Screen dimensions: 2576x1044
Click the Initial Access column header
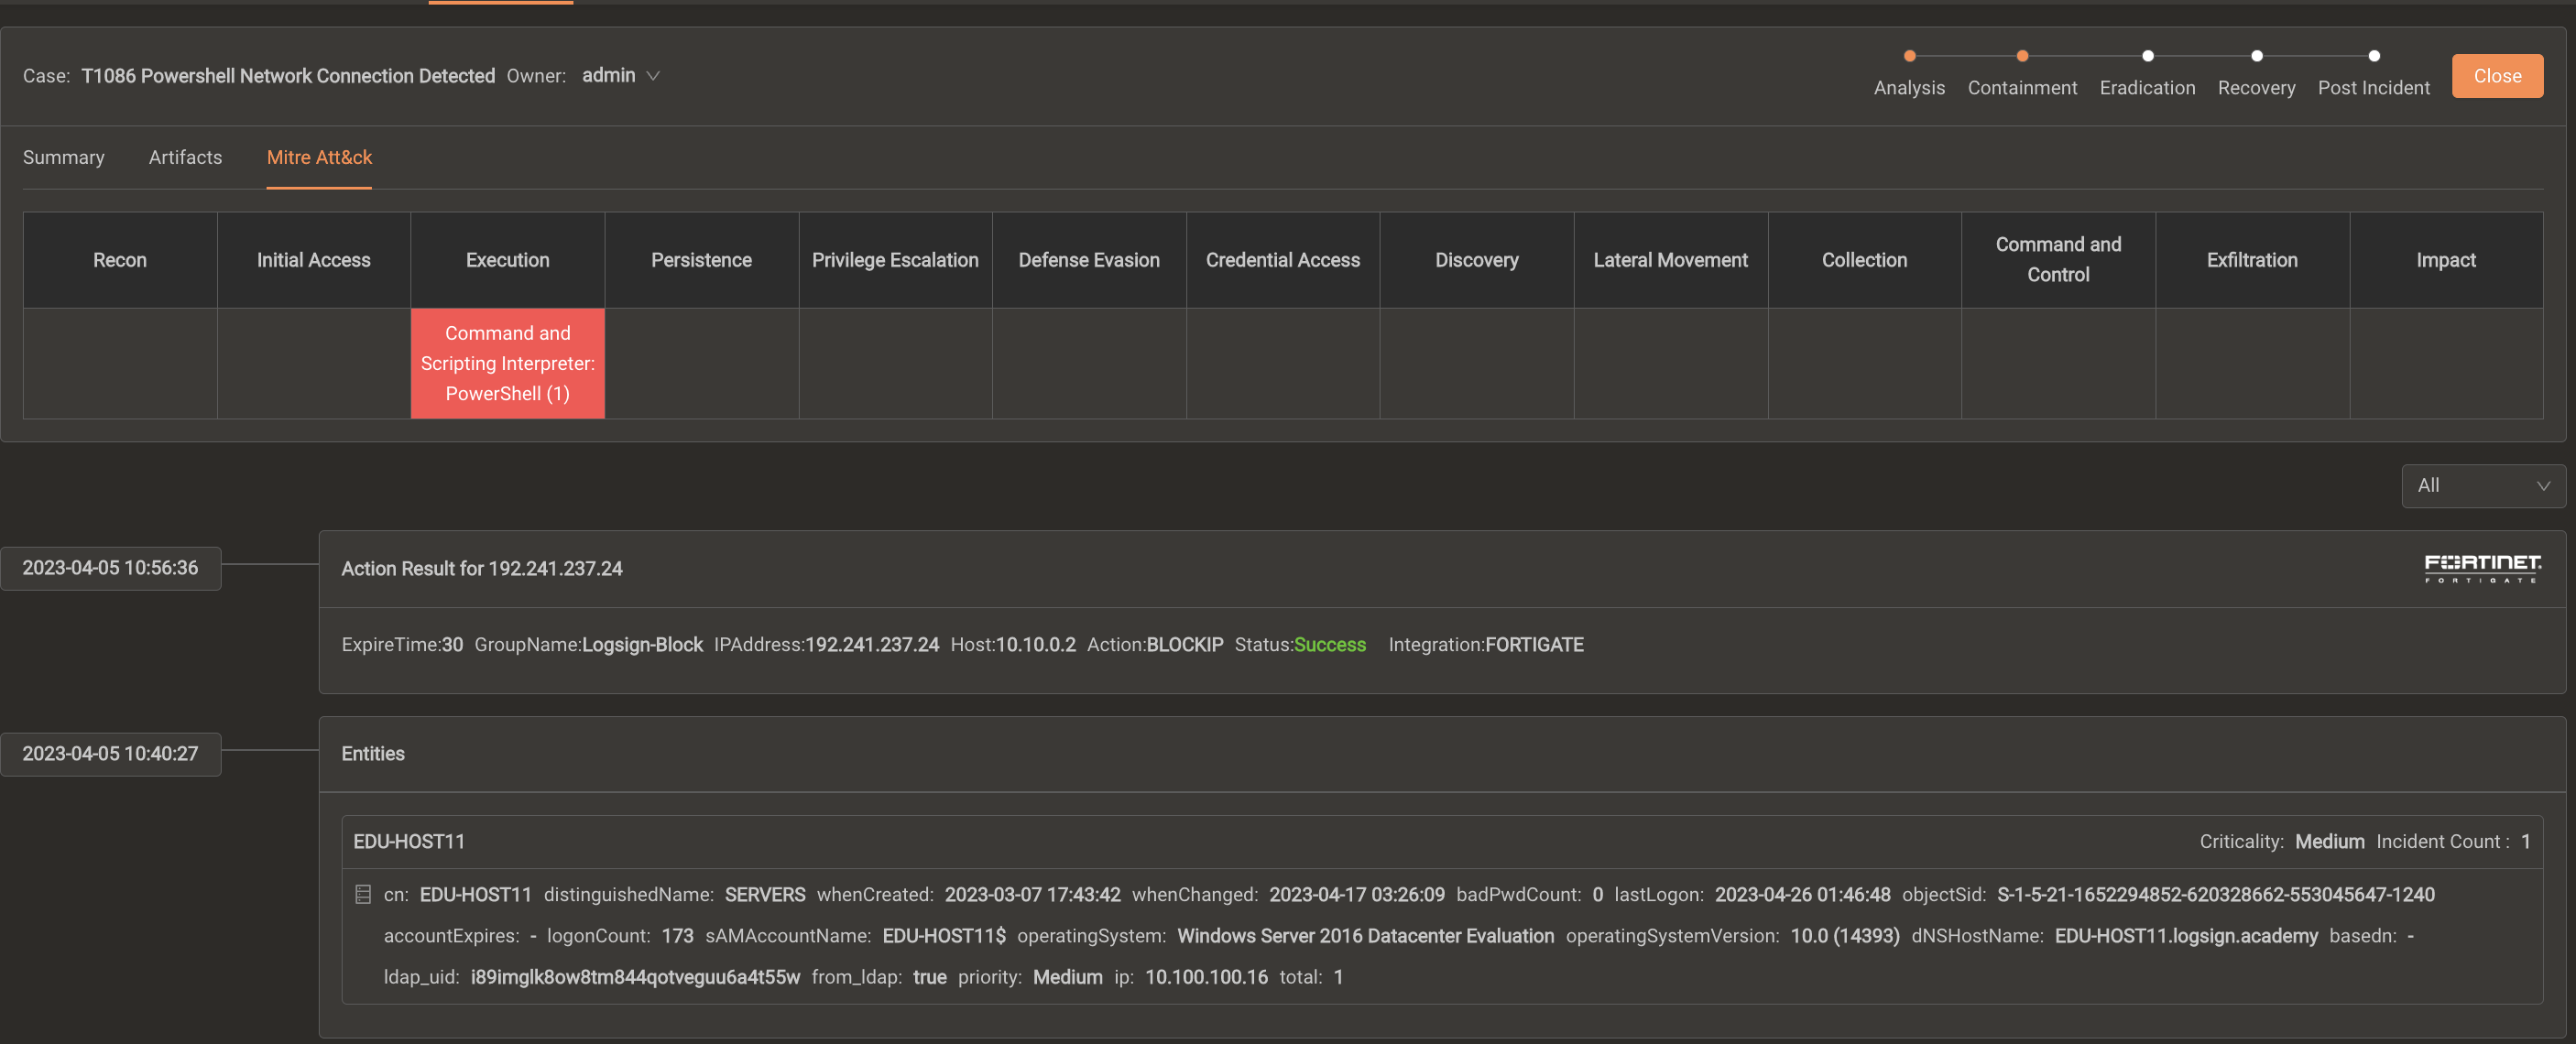point(313,260)
